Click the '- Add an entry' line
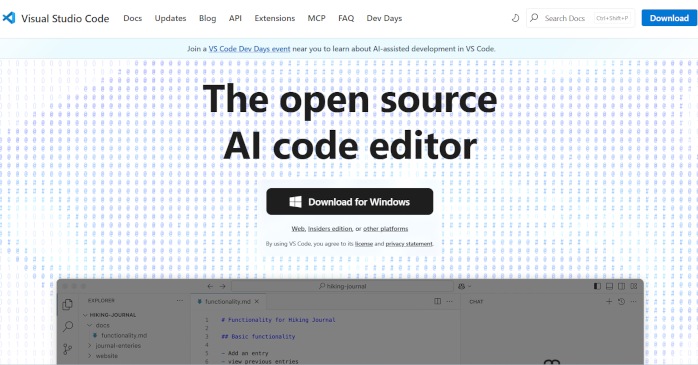Viewport: 698px width, 365px height. tap(245, 353)
